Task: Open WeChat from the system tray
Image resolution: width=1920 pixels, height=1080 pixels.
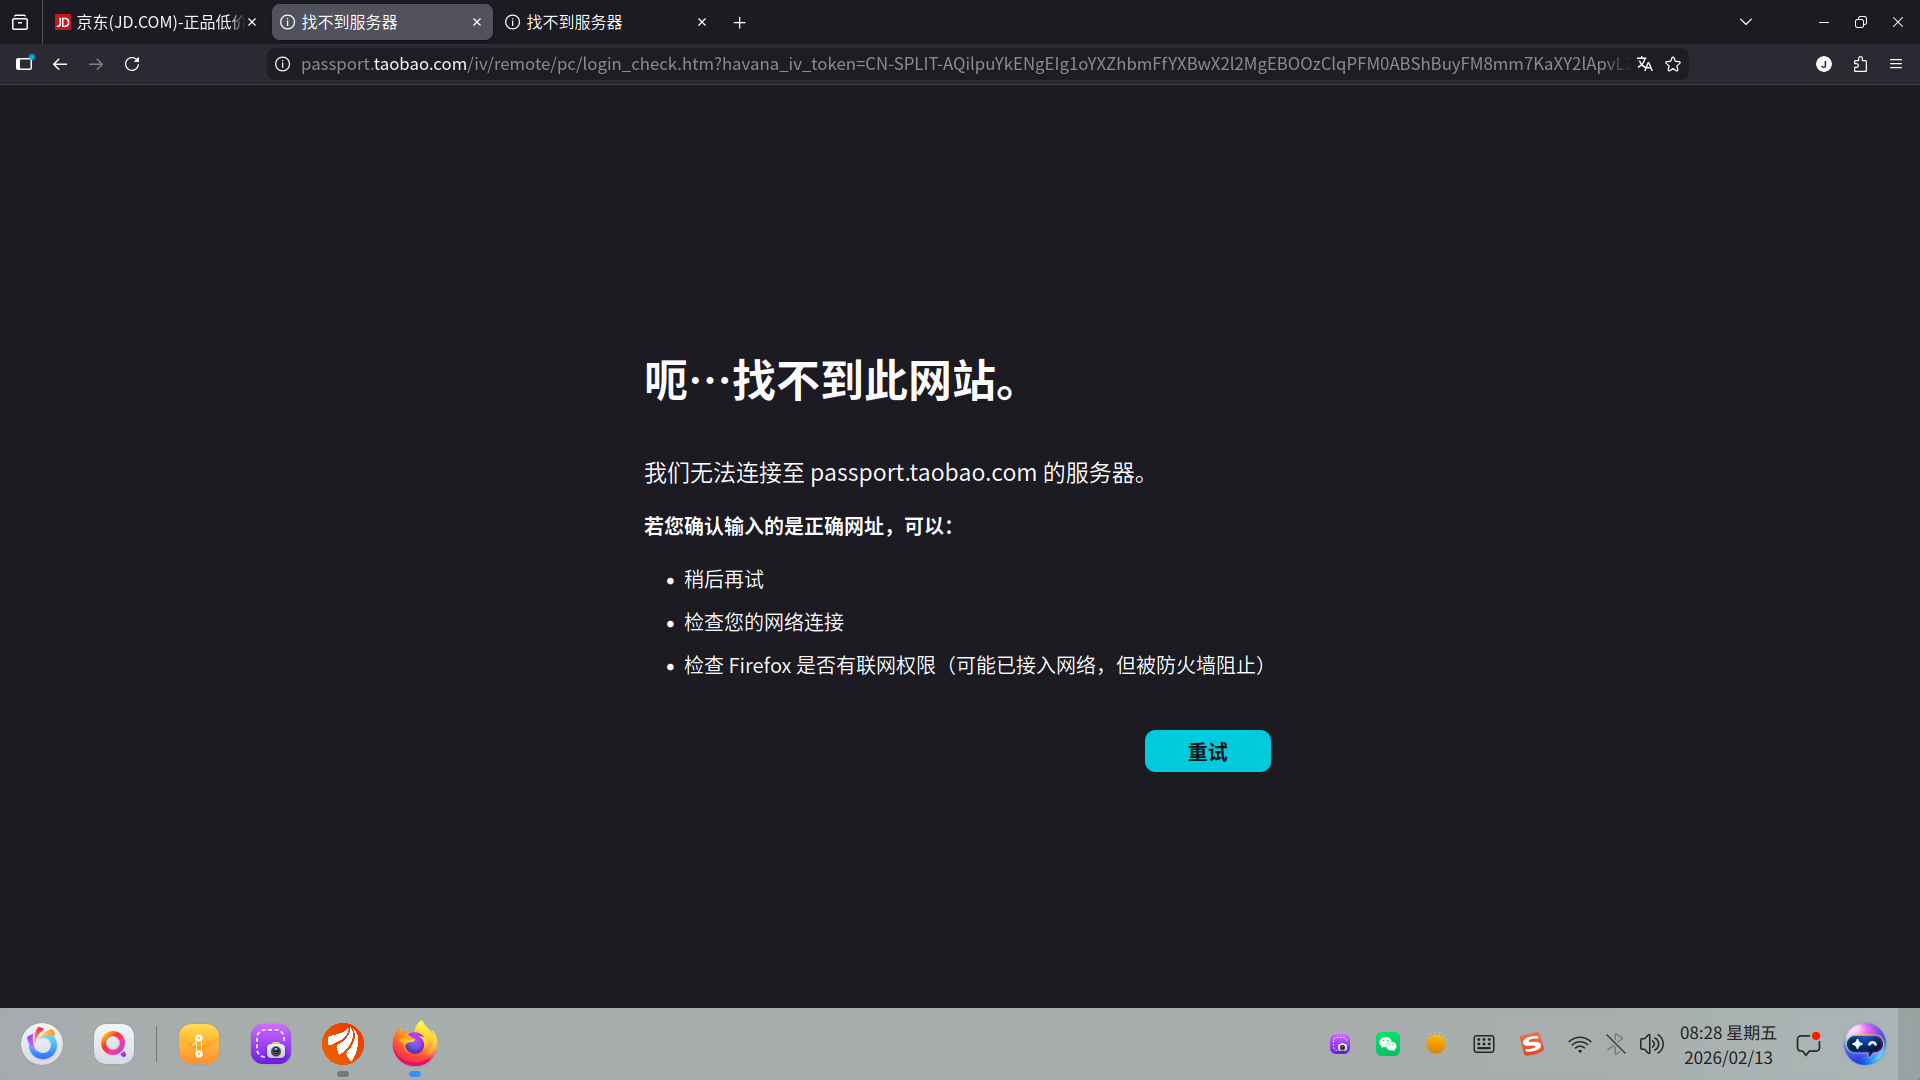Action: click(x=1388, y=1044)
